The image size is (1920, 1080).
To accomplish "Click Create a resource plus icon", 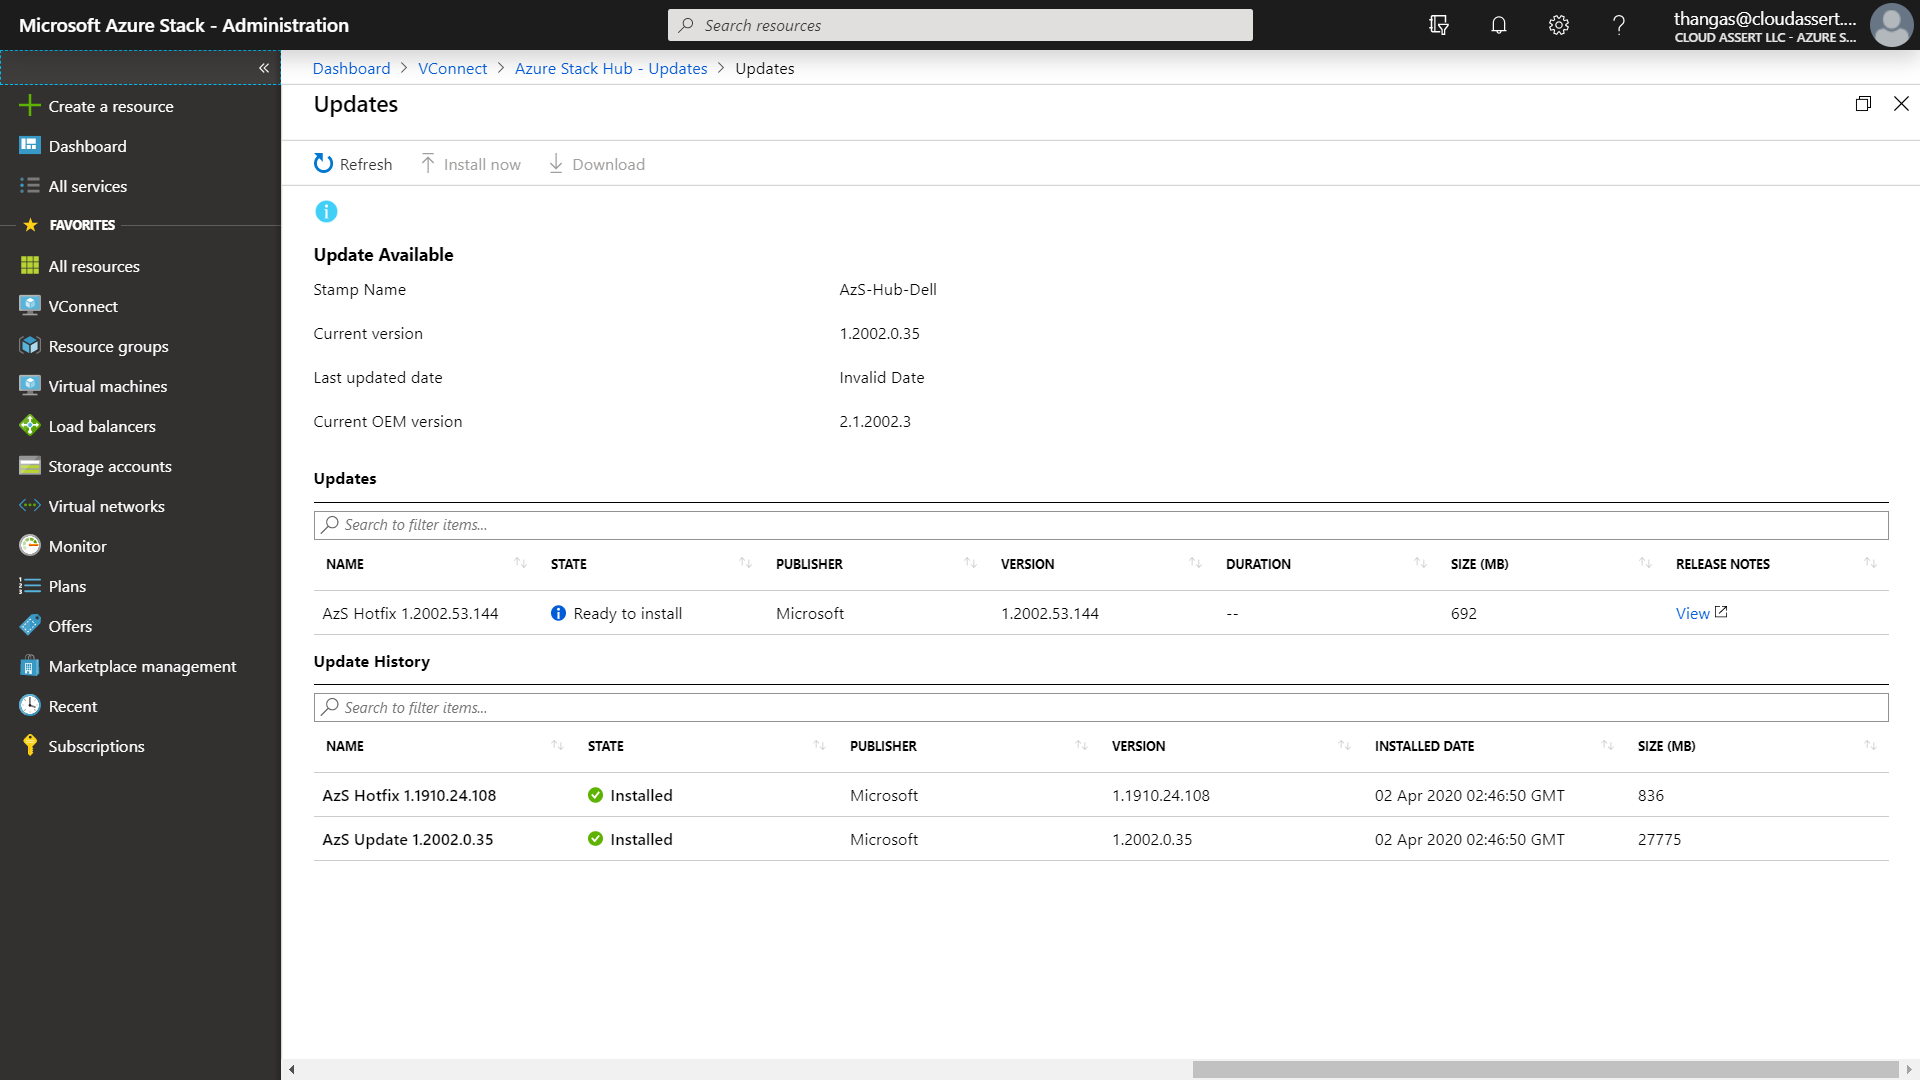I will click(29, 105).
